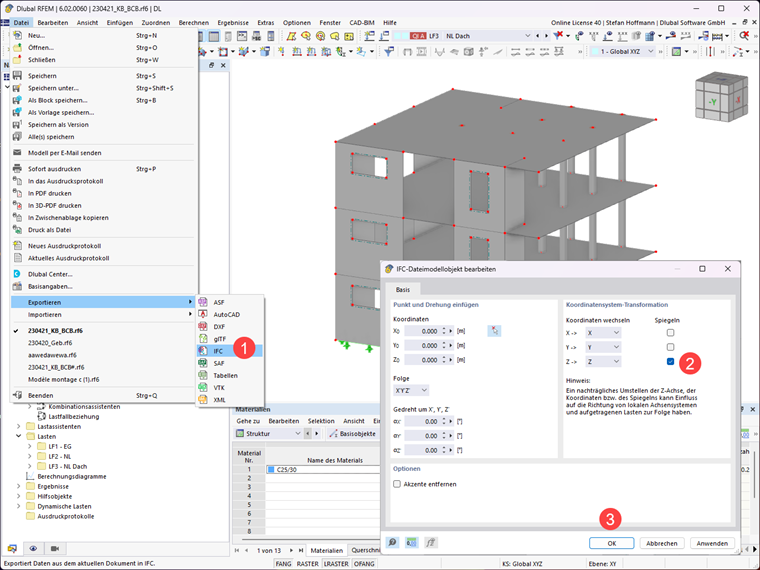
Task: Click the next load case arrow
Action: [x=546, y=36]
